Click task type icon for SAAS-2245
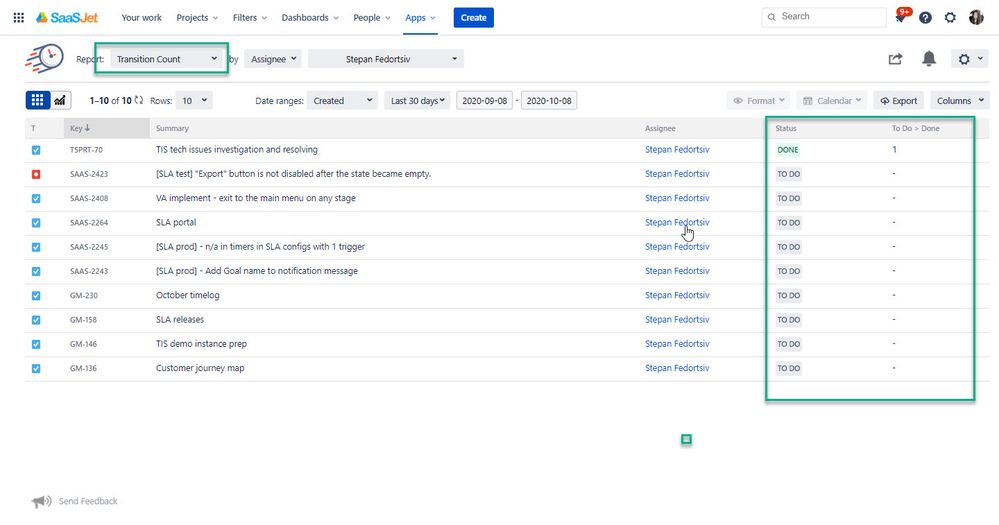This screenshot has height=525, width=999. (x=36, y=247)
